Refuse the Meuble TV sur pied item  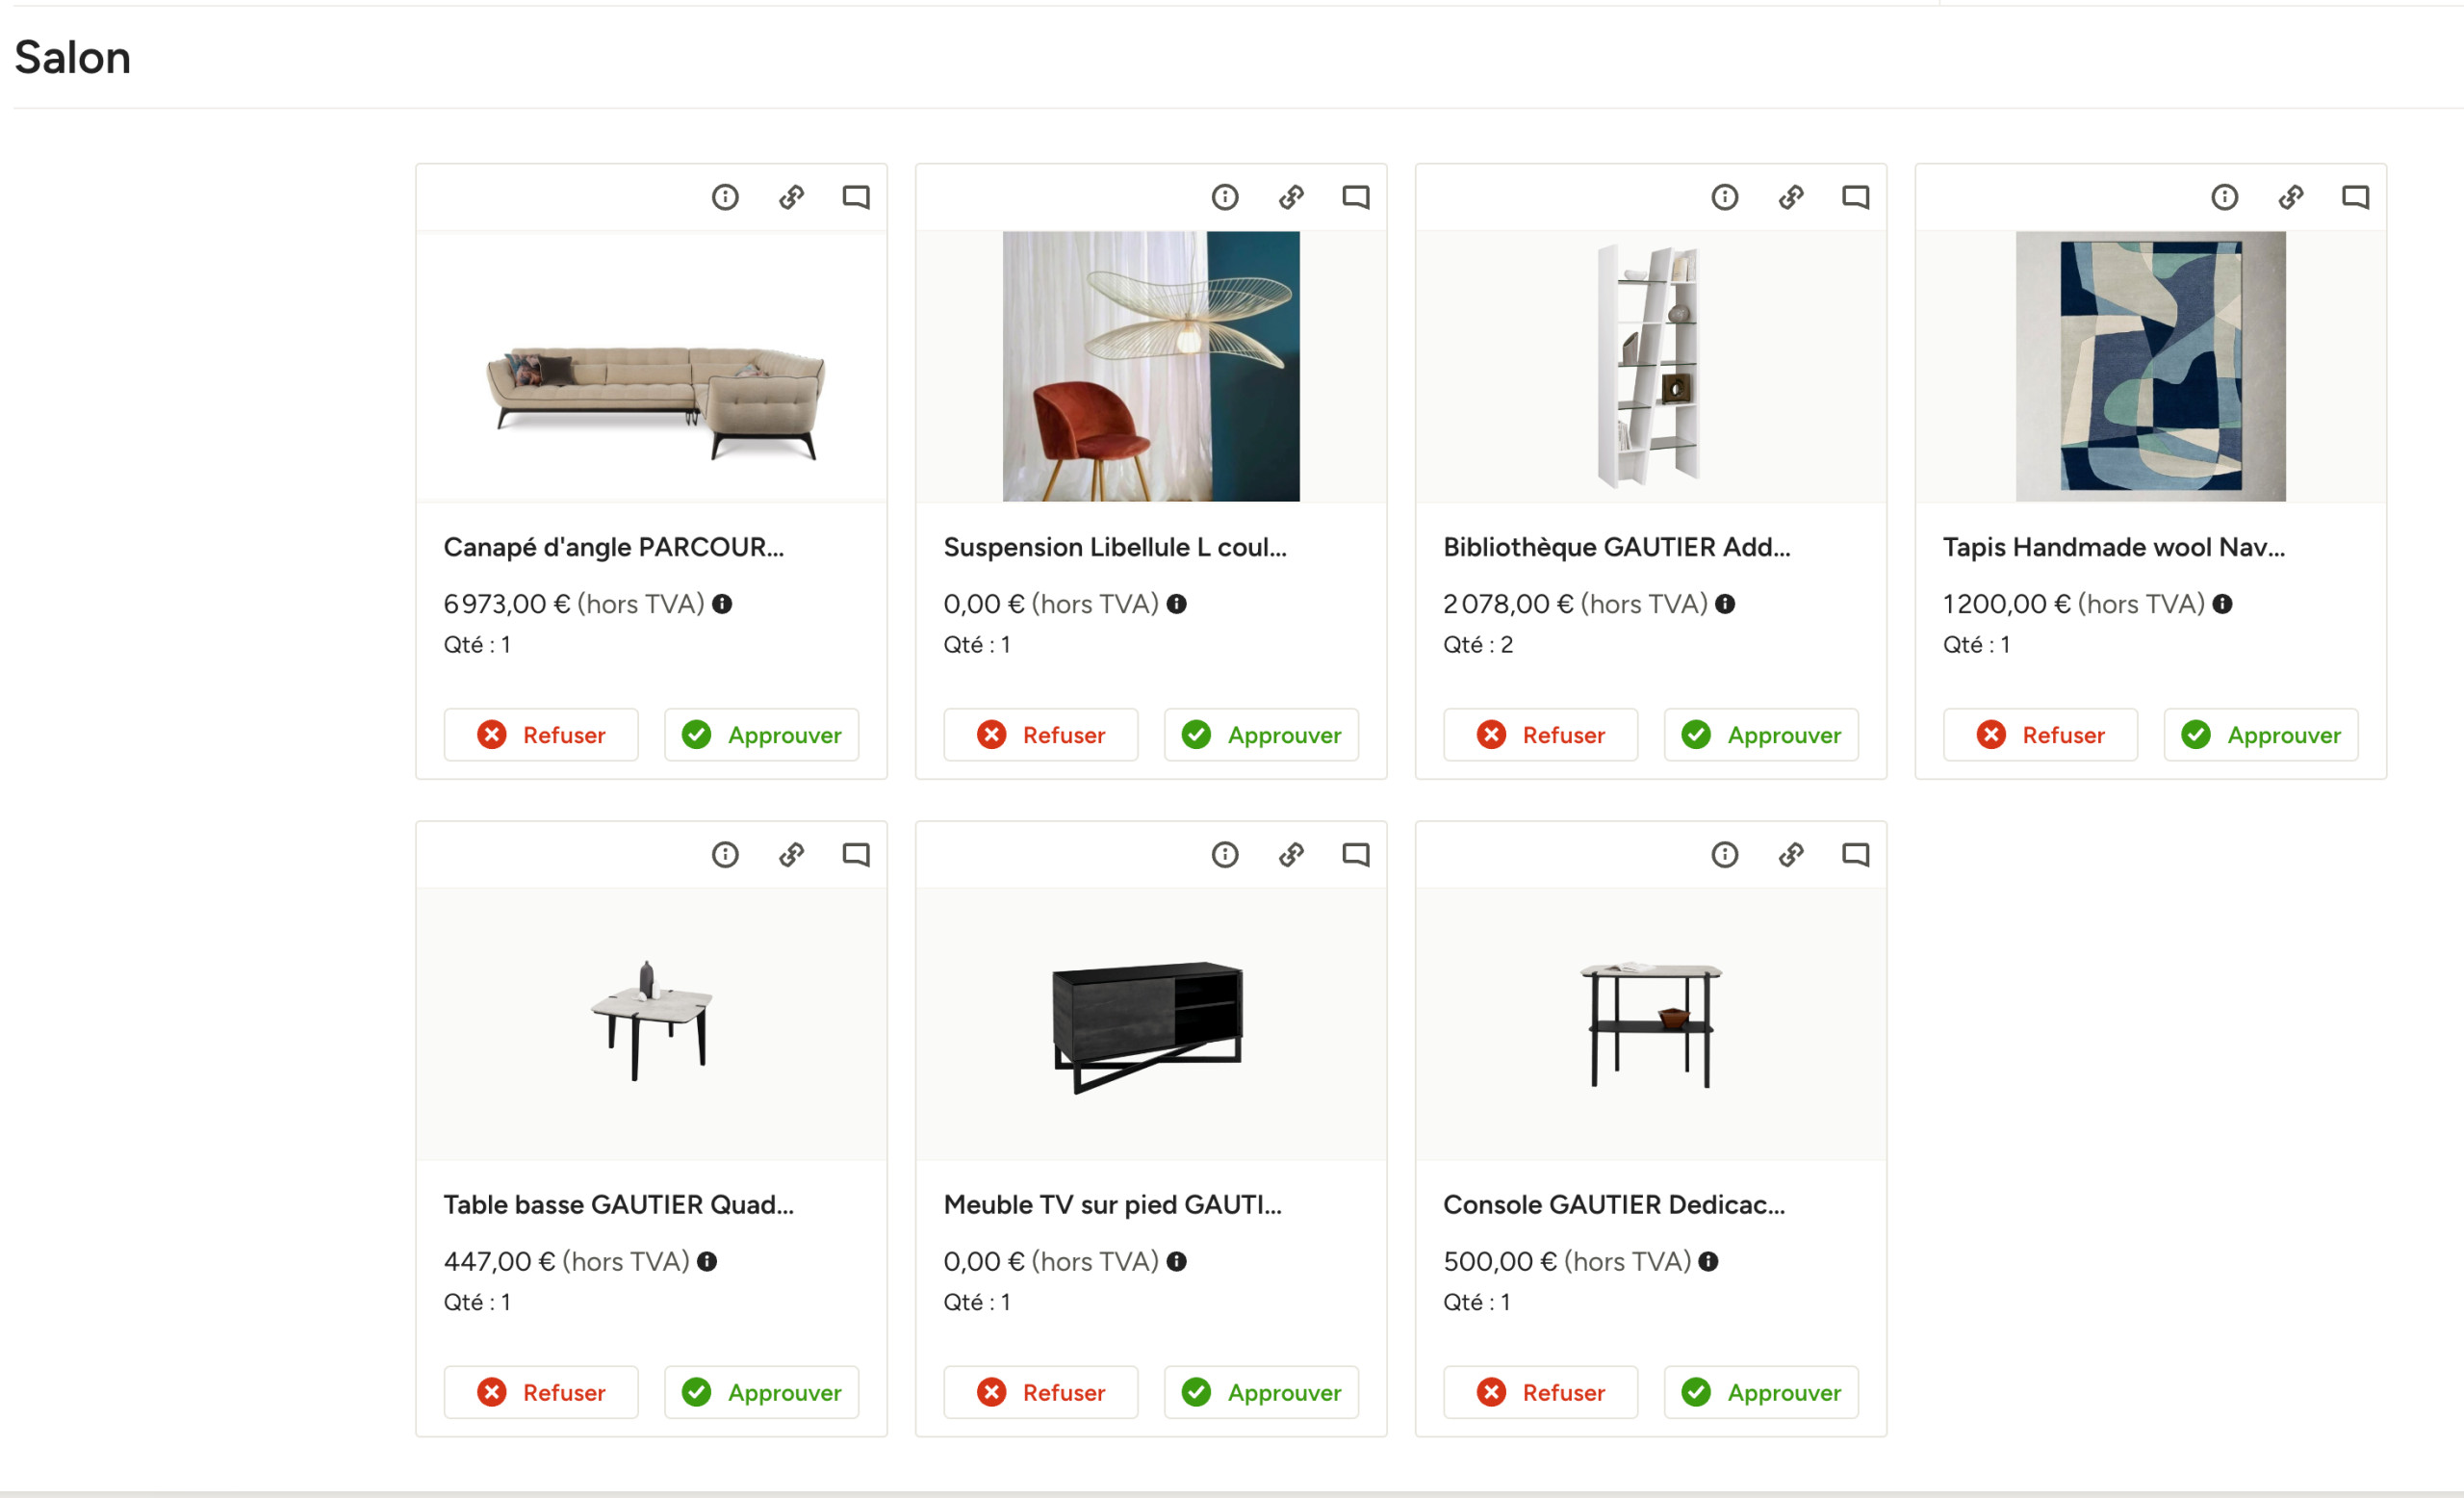click(1040, 1392)
